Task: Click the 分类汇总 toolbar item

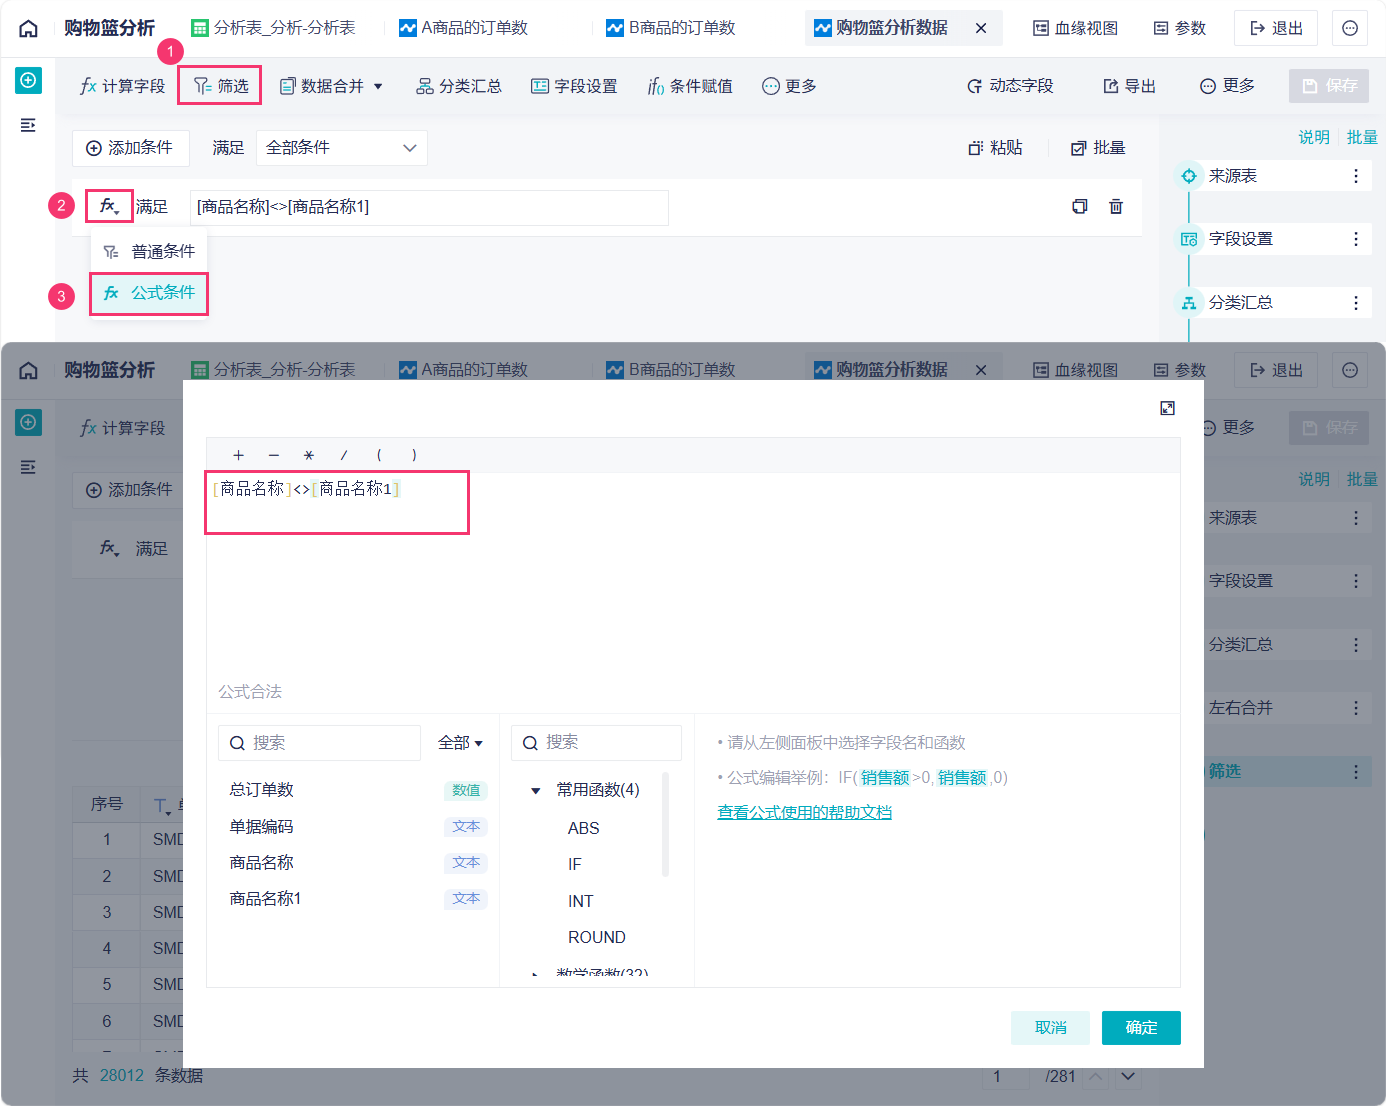Action: point(459,86)
